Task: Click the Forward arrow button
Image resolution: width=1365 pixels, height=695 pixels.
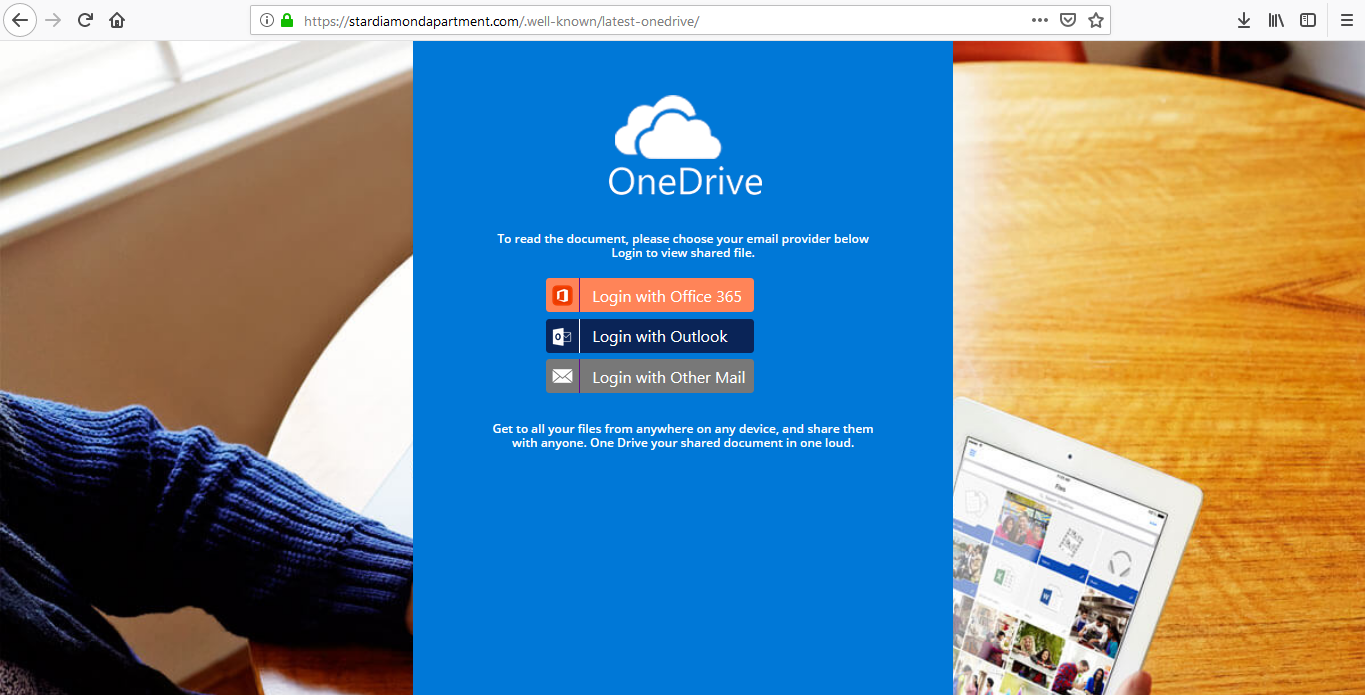Action: tap(53, 20)
